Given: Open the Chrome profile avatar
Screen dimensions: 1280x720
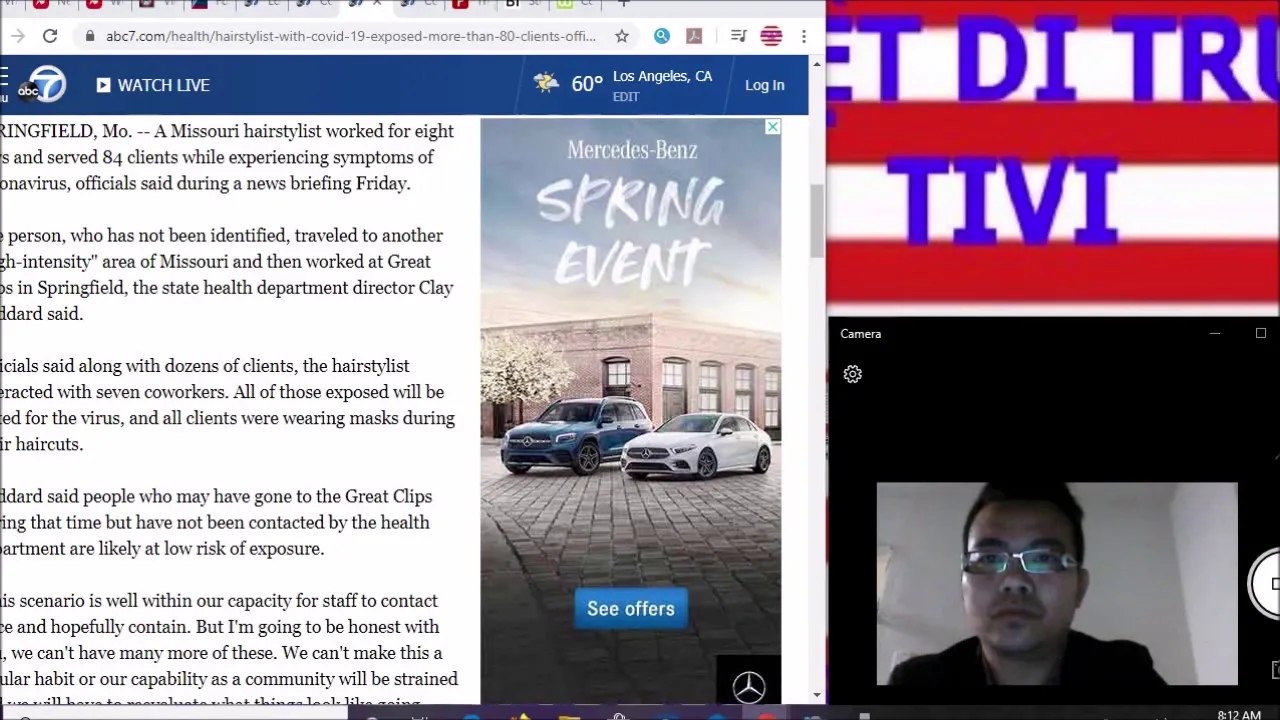Looking at the screenshot, I should point(771,36).
